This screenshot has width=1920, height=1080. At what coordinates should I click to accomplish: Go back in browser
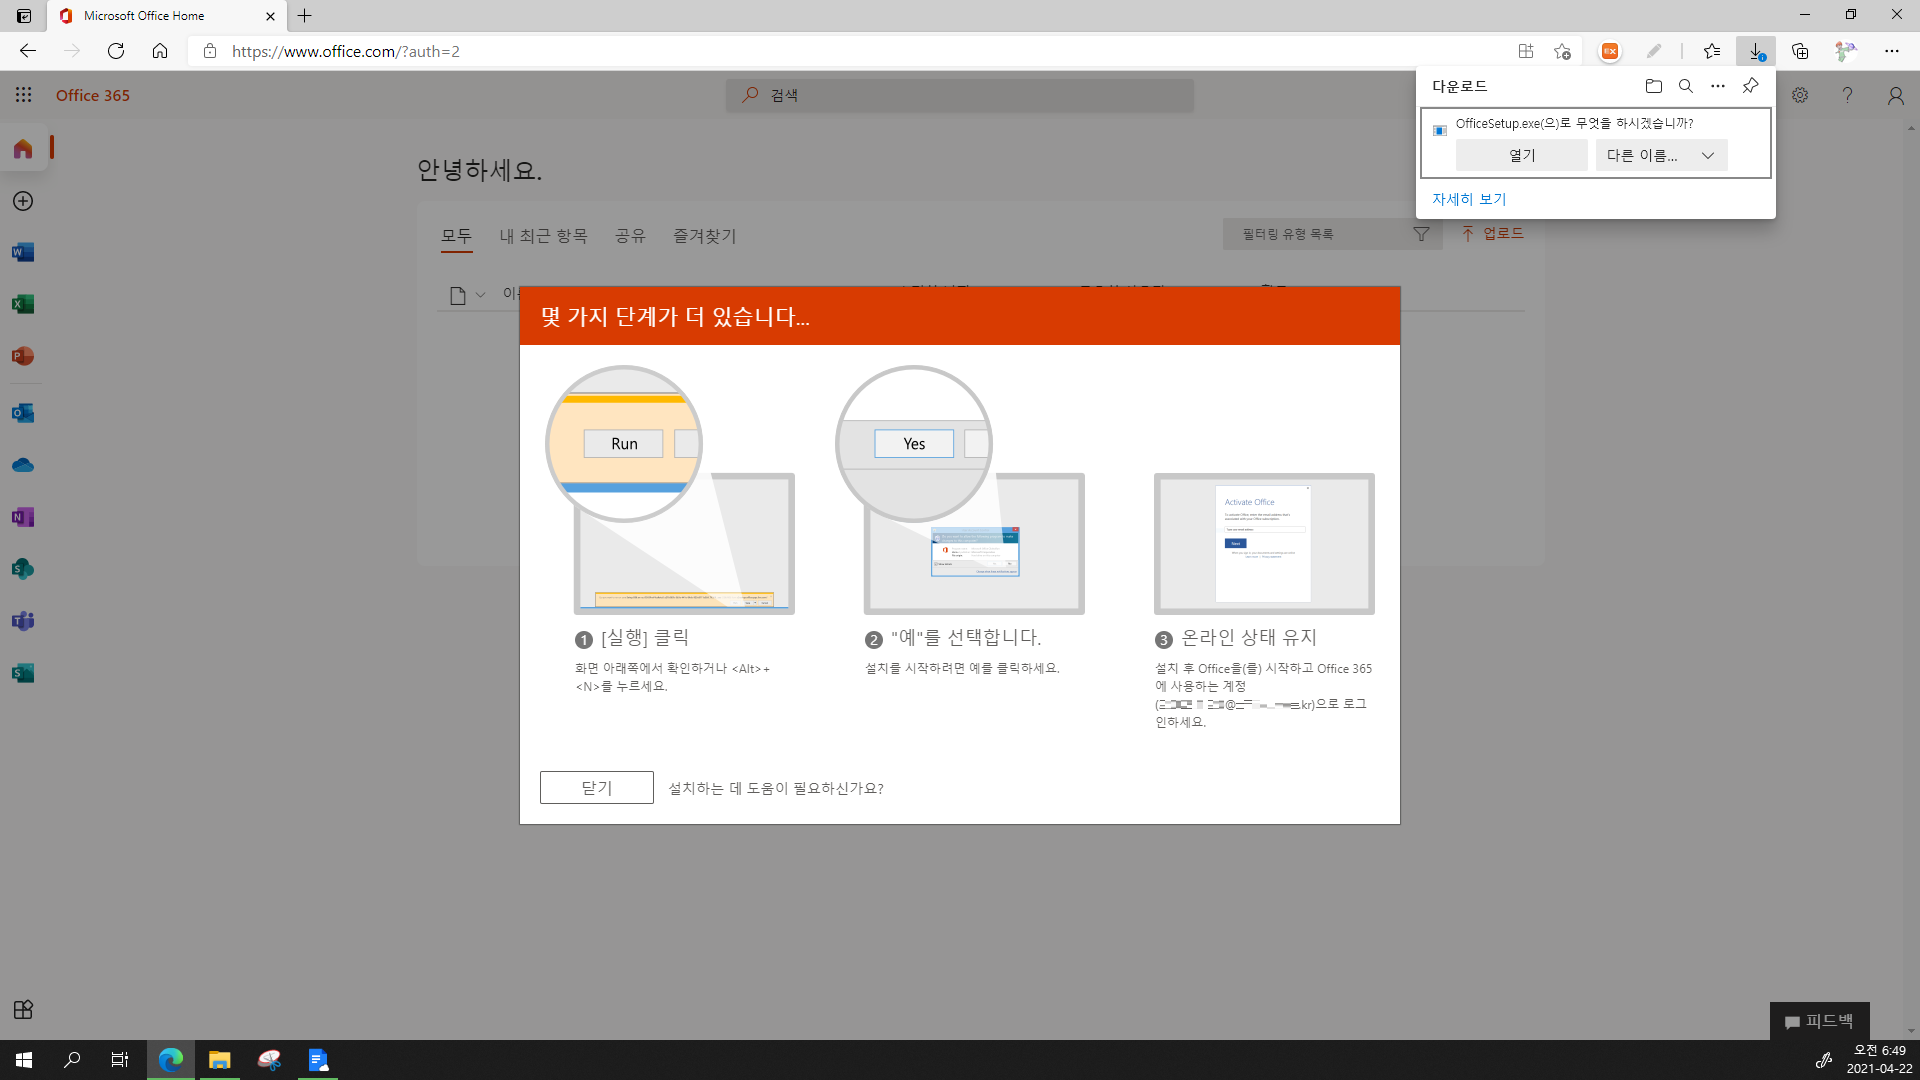click(27, 51)
